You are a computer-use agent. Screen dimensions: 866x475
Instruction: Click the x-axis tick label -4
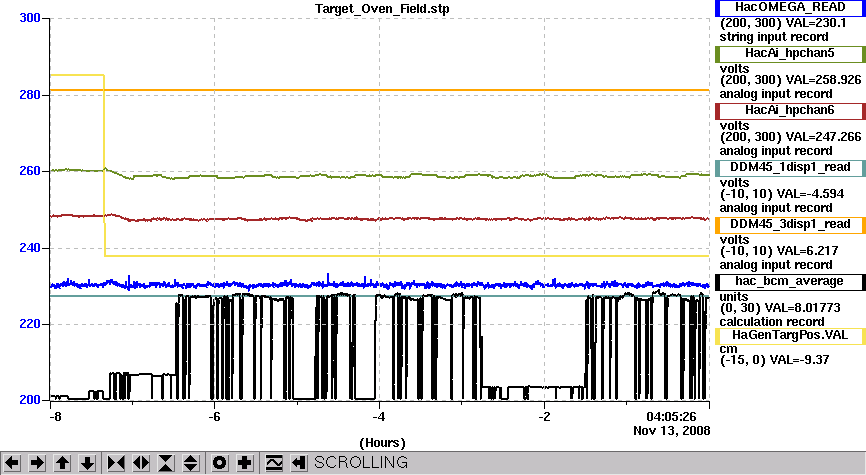pos(378,416)
